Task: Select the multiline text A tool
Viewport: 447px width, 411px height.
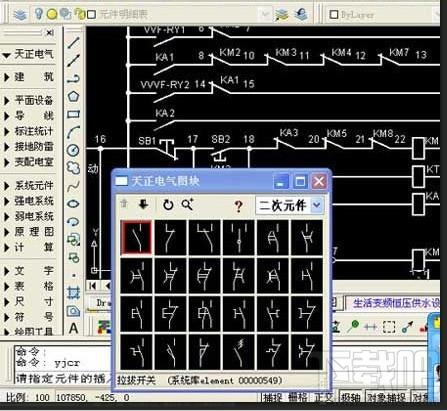Action: [74, 329]
